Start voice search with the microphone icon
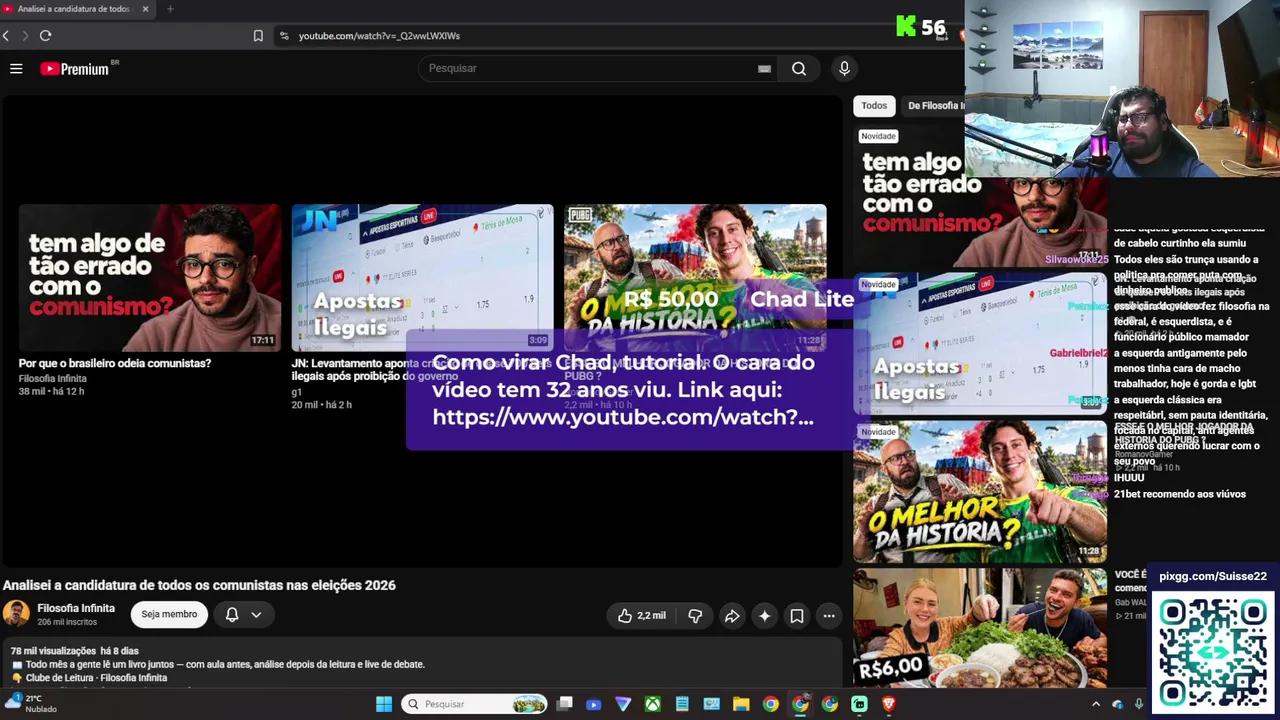Image resolution: width=1280 pixels, height=720 pixels. coord(844,68)
